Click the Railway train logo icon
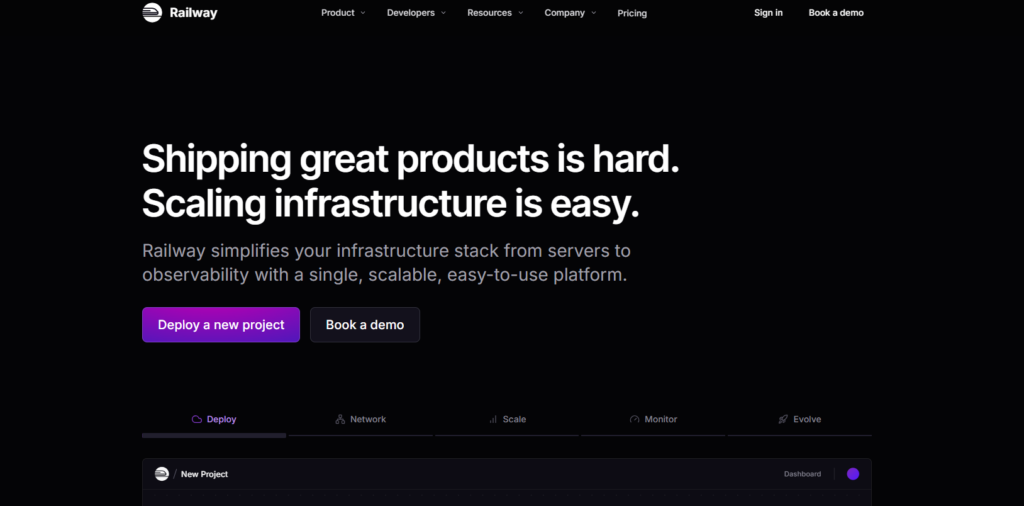 (x=152, y=12)
